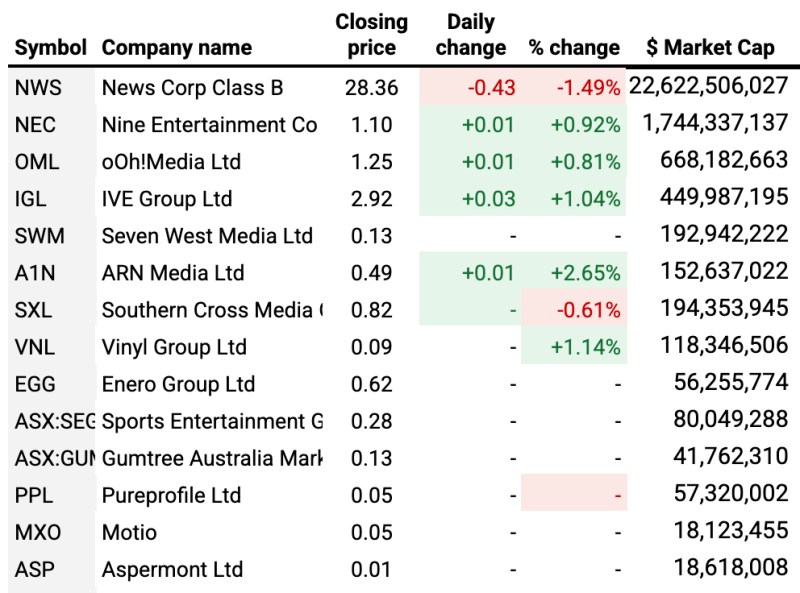
Task: Click News Corp market cap 22,622,506,027
Action: tap(709, 88)
